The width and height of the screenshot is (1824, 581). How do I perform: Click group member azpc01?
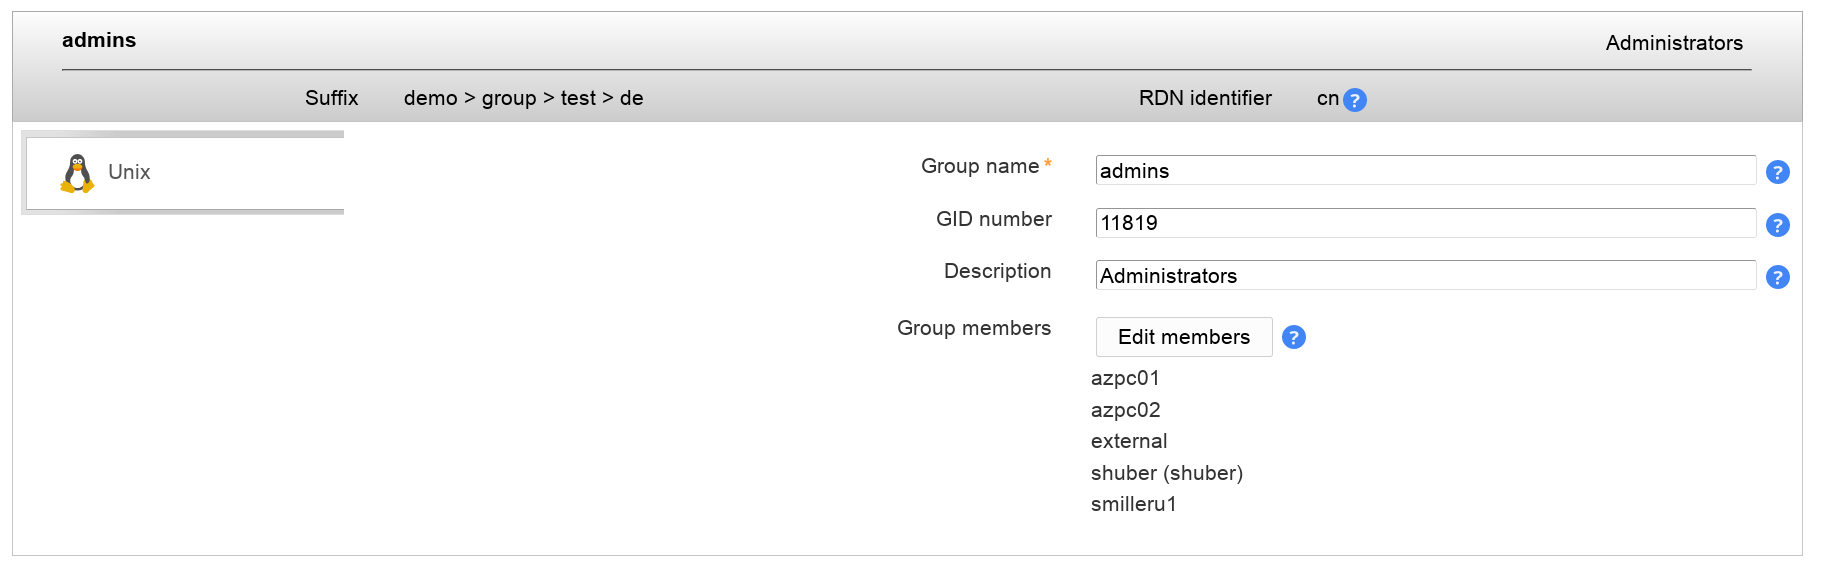pos(1125,379)
